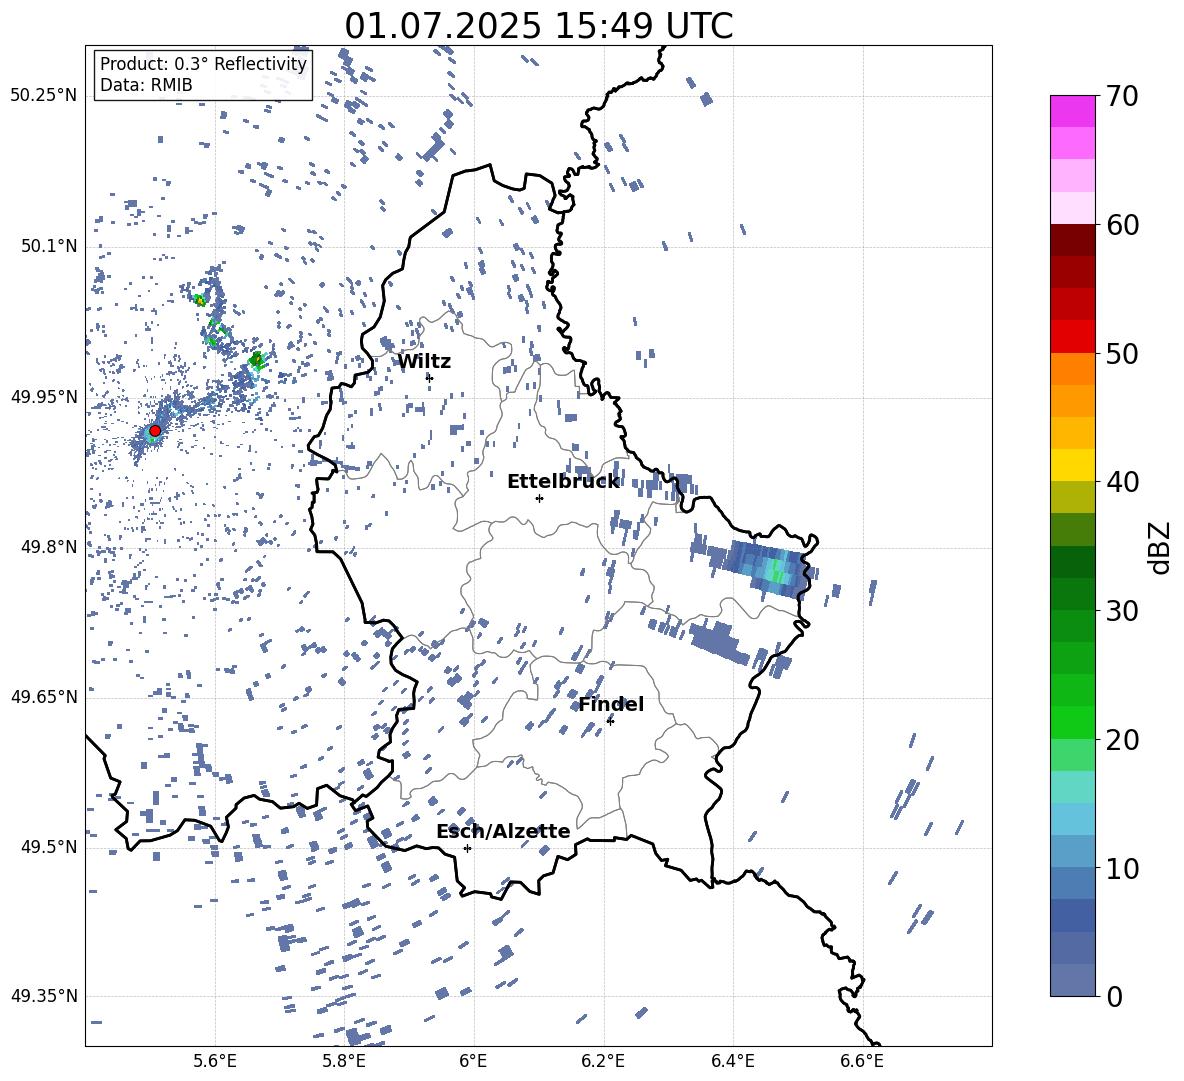Click the 49.5°N latitude label

click(49, 846)
